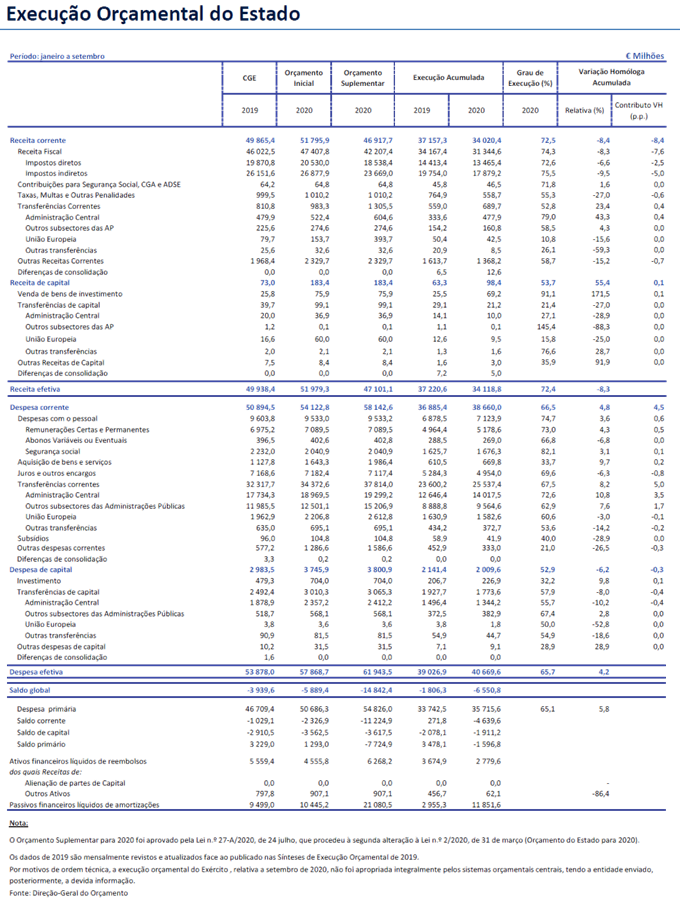Click 'Remunerações Certas e Permanentes' label
This screenshot has height=902, width=680.
pos(87,430)
